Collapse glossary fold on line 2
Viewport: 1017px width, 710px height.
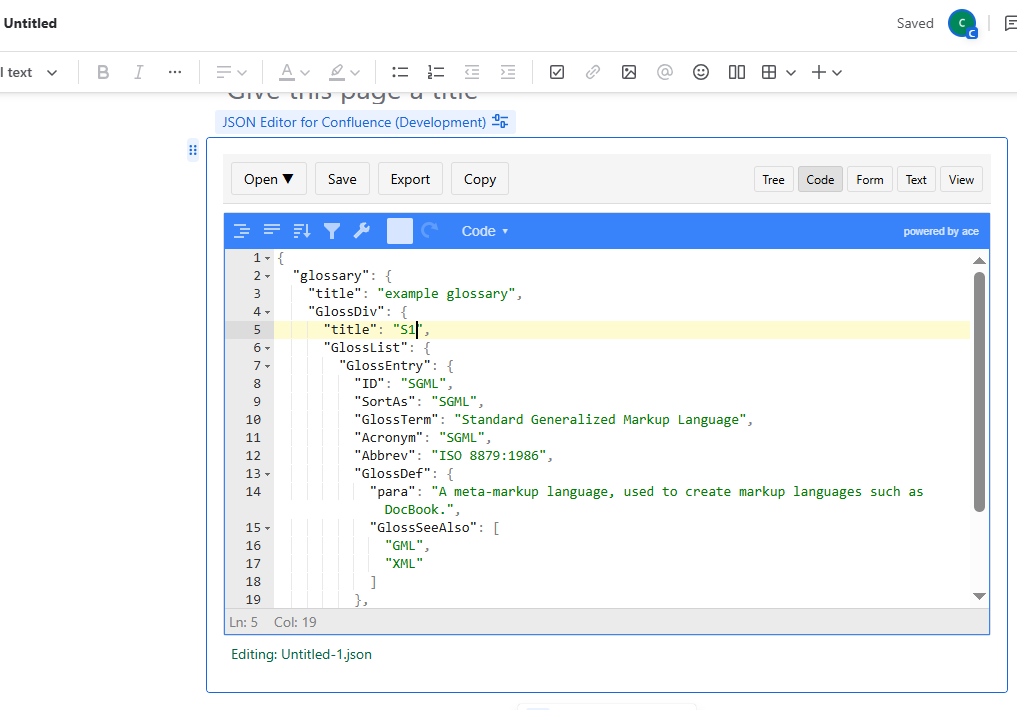[267, 276]
